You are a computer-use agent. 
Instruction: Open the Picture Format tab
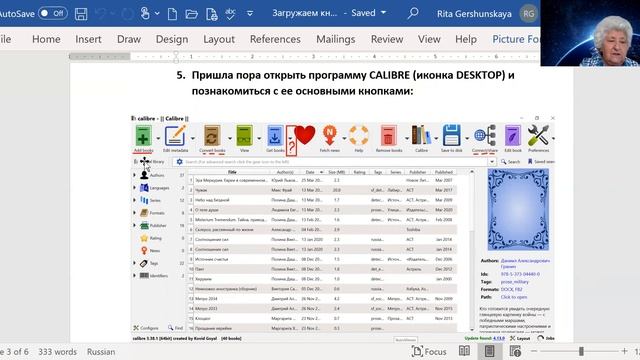(x=516, y=39)
